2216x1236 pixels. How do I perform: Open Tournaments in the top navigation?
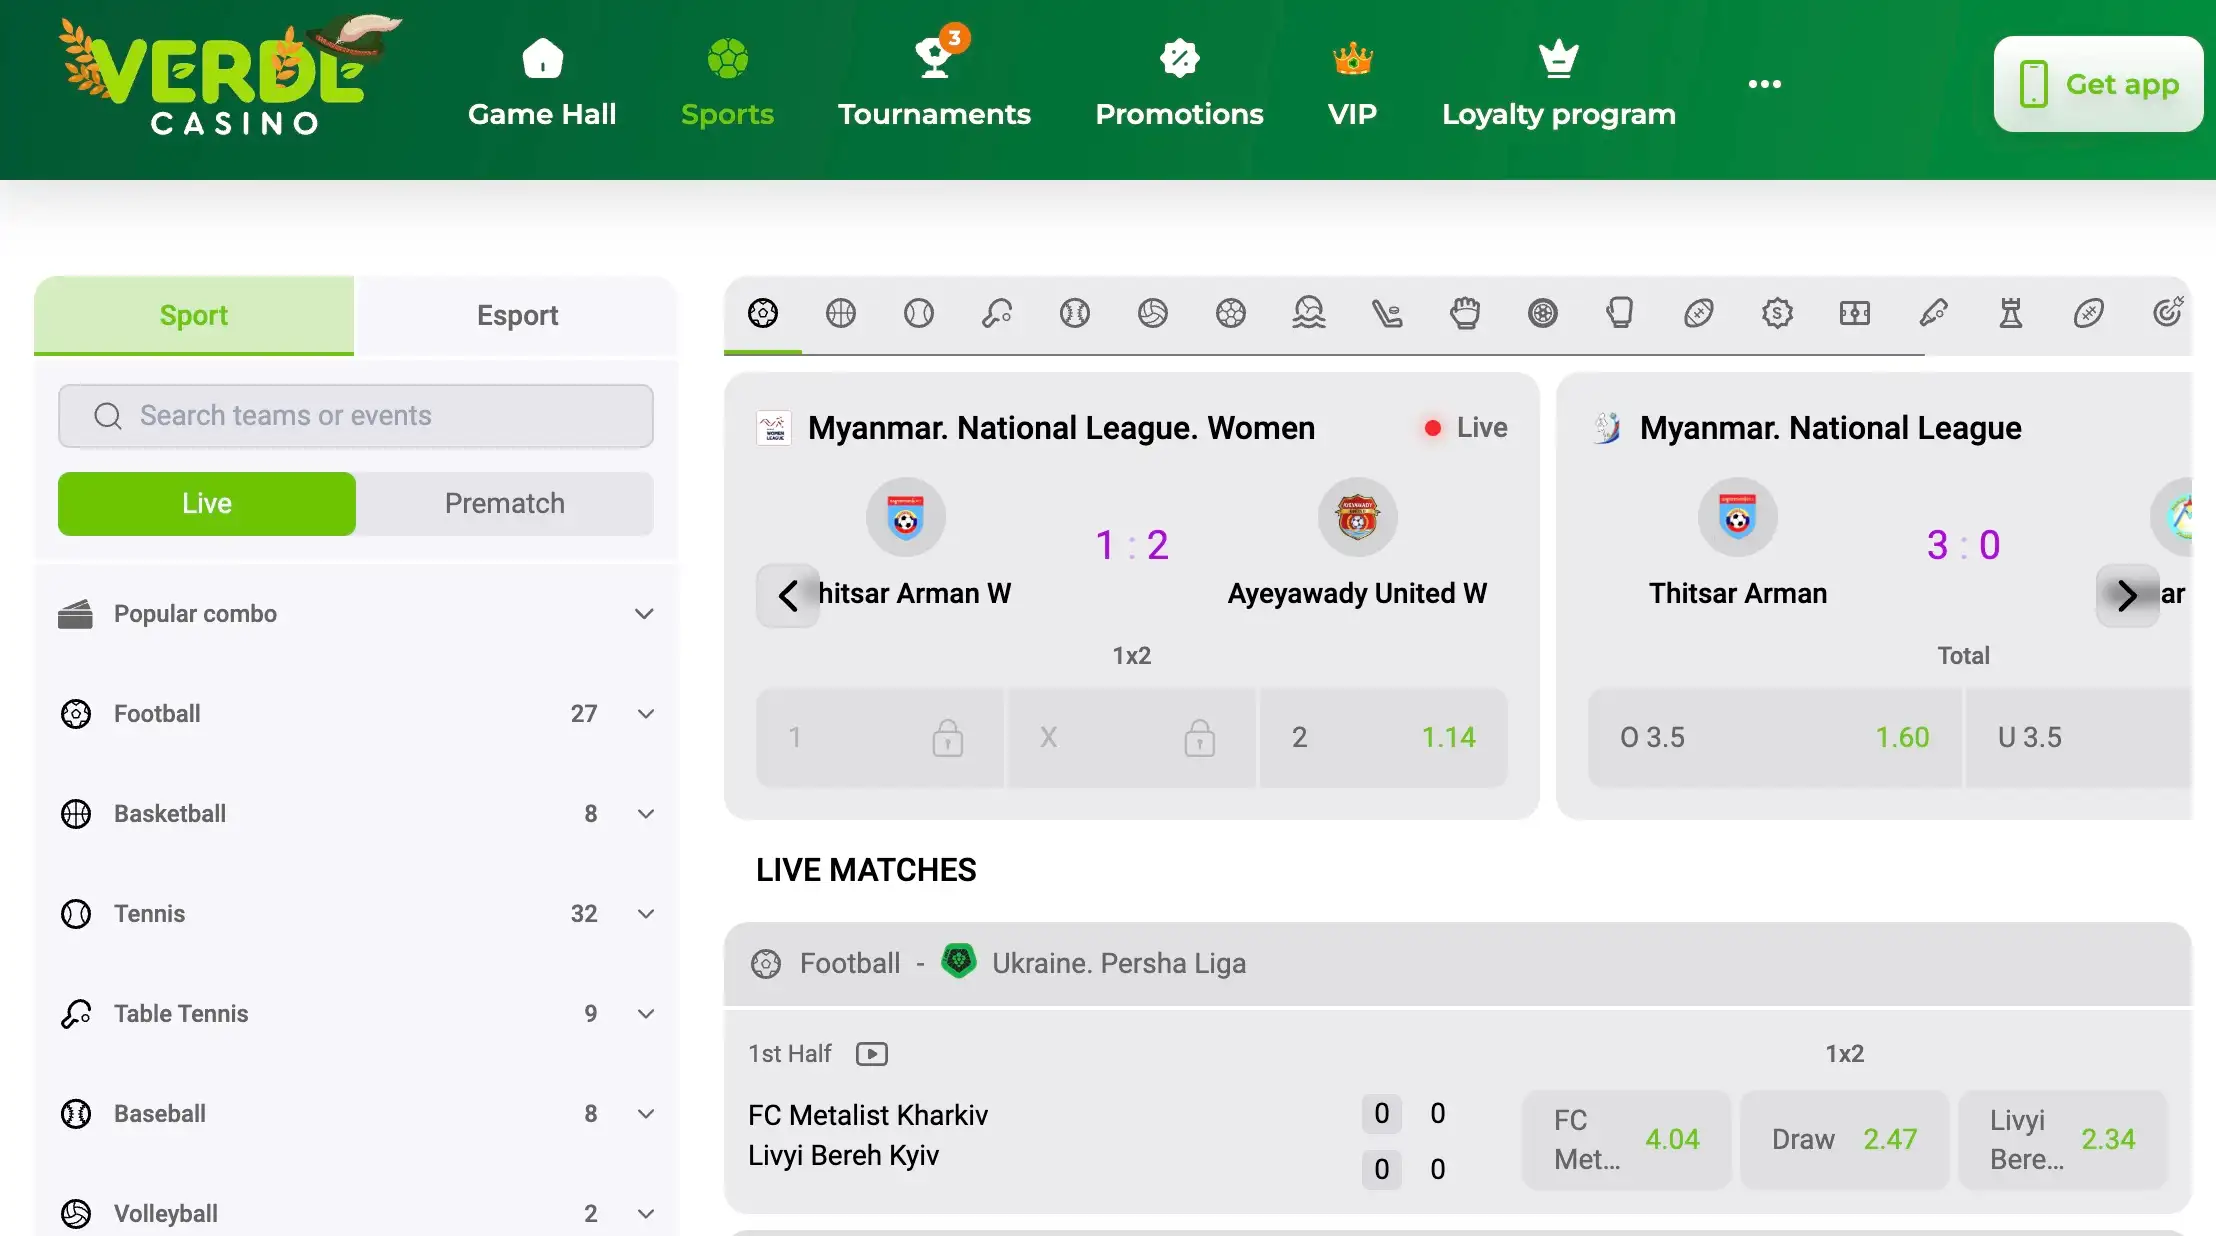point(934,84)
